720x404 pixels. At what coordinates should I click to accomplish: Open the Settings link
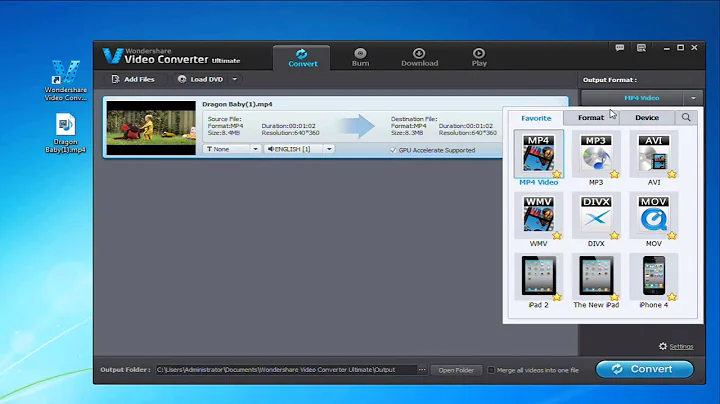pyautogui.click(x=681, y=347)
